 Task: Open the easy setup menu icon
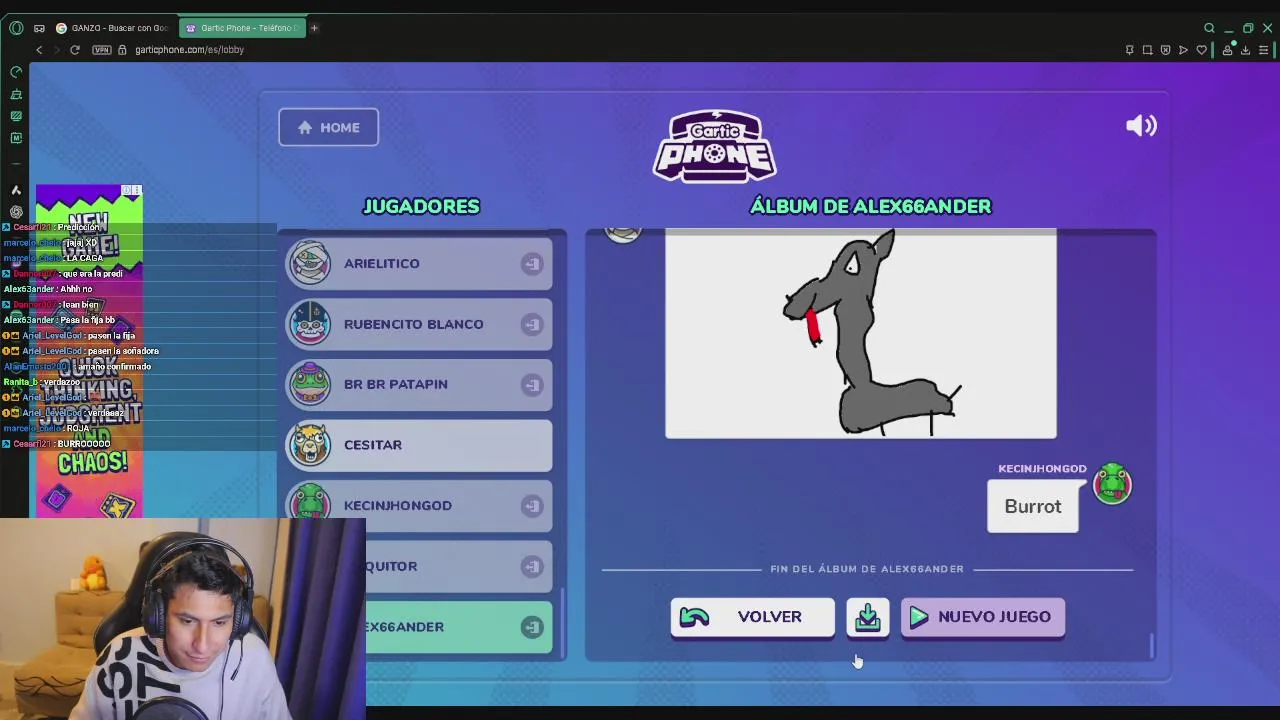point(1264,50)
